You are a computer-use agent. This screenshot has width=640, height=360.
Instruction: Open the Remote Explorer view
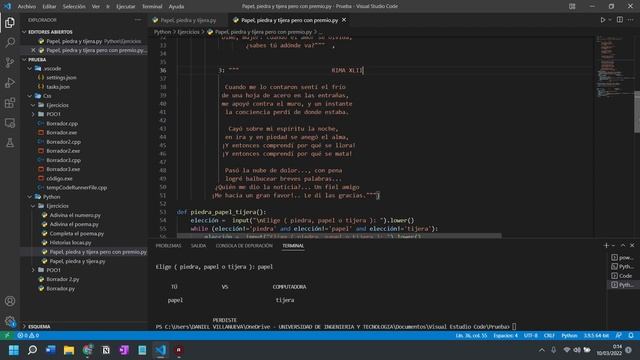pos(10,122)
